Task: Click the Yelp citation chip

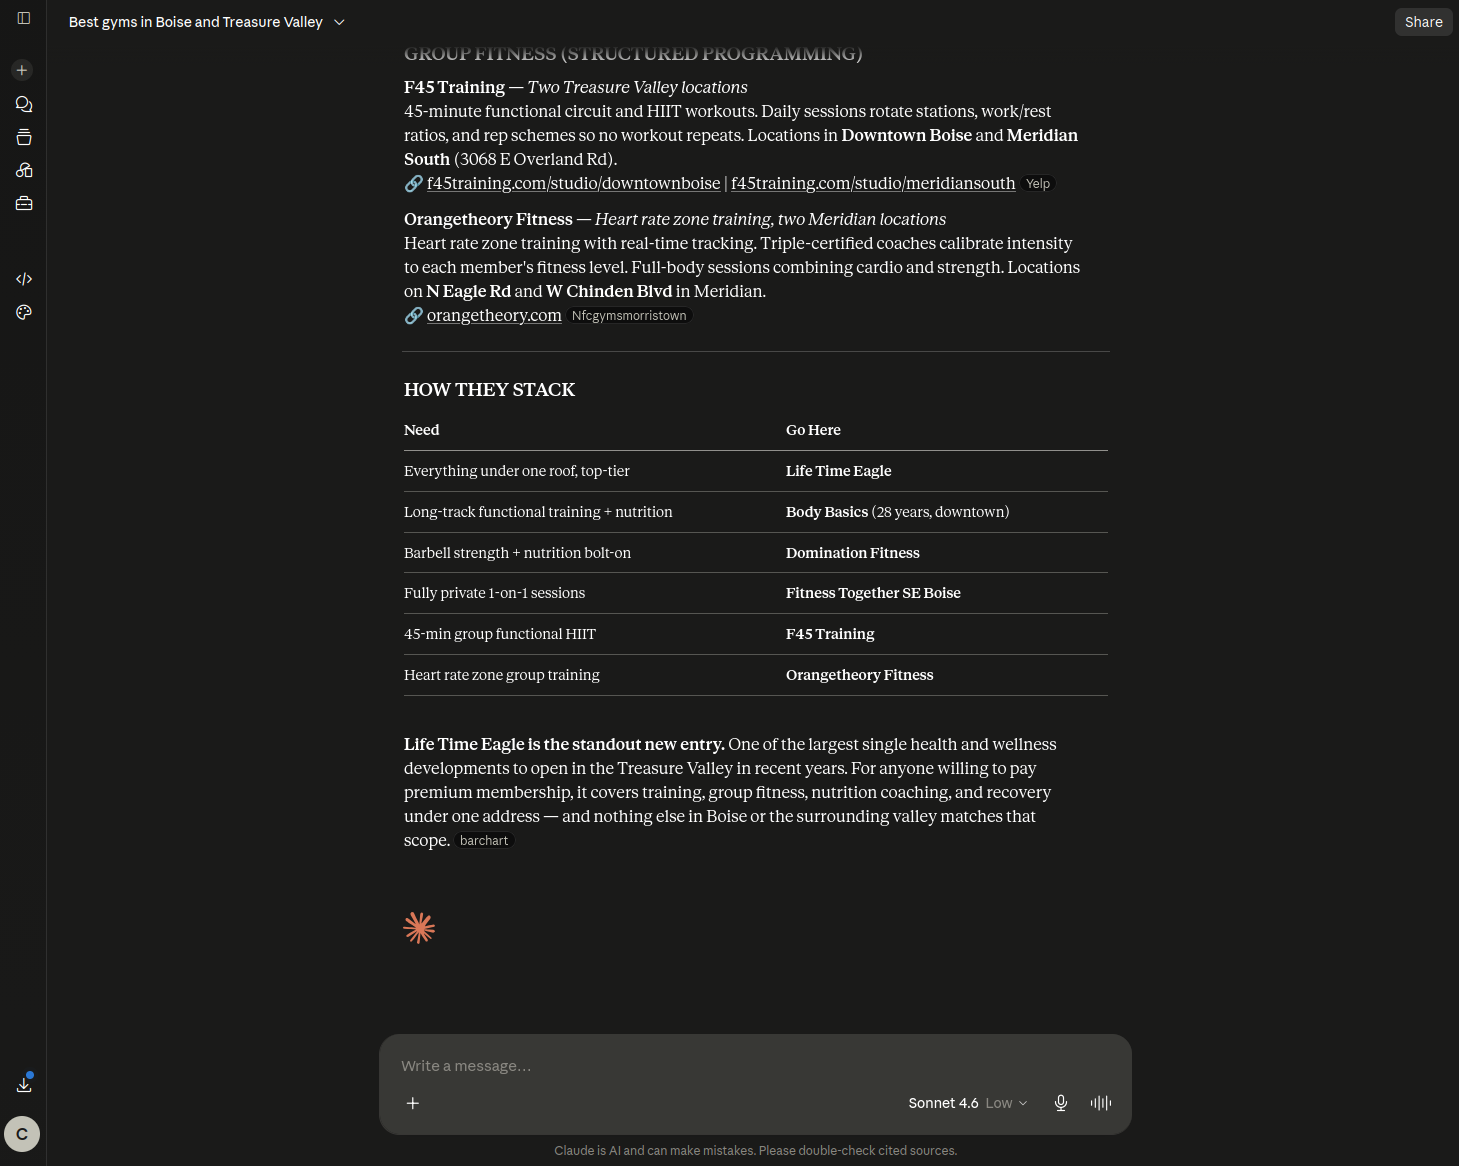Action: (1038, 184)
